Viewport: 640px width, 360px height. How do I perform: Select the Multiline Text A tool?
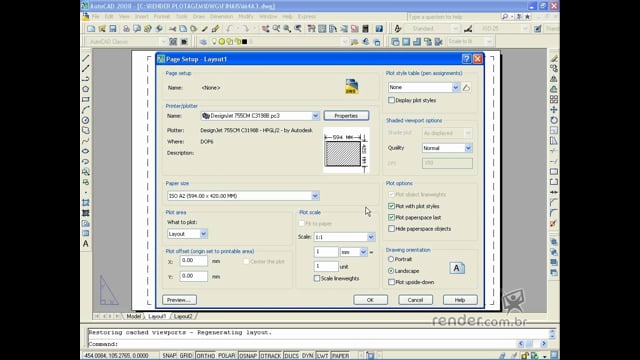(86, 244)
